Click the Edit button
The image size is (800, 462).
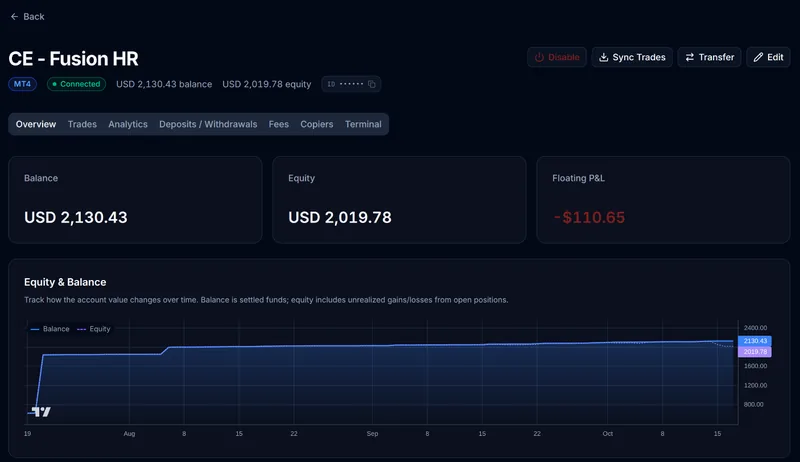(x=768, y=57)
